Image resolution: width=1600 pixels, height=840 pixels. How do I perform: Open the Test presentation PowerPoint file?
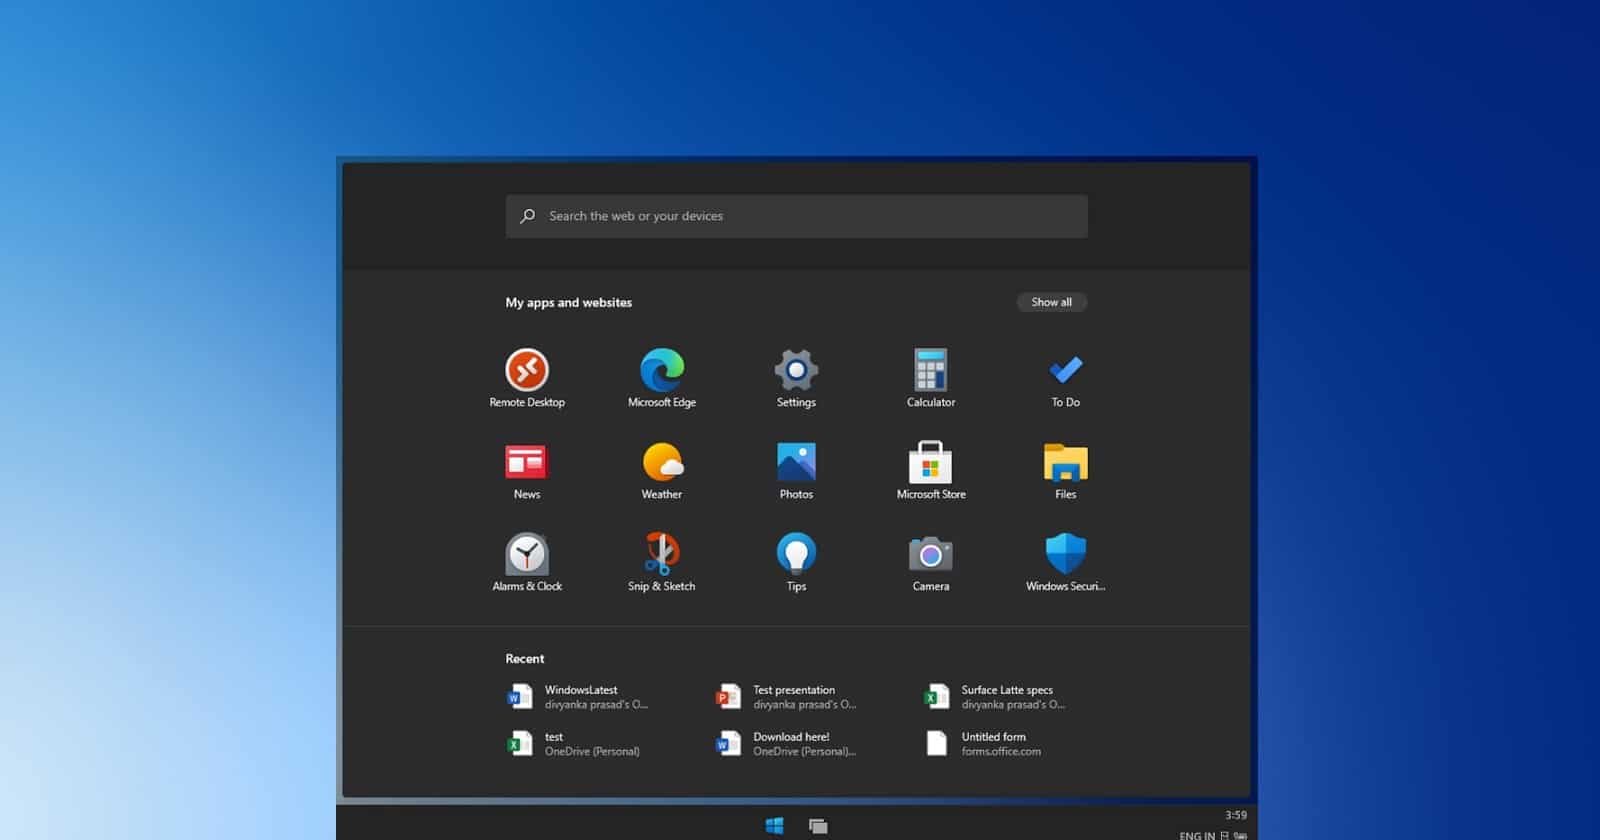tap(787, 697)
